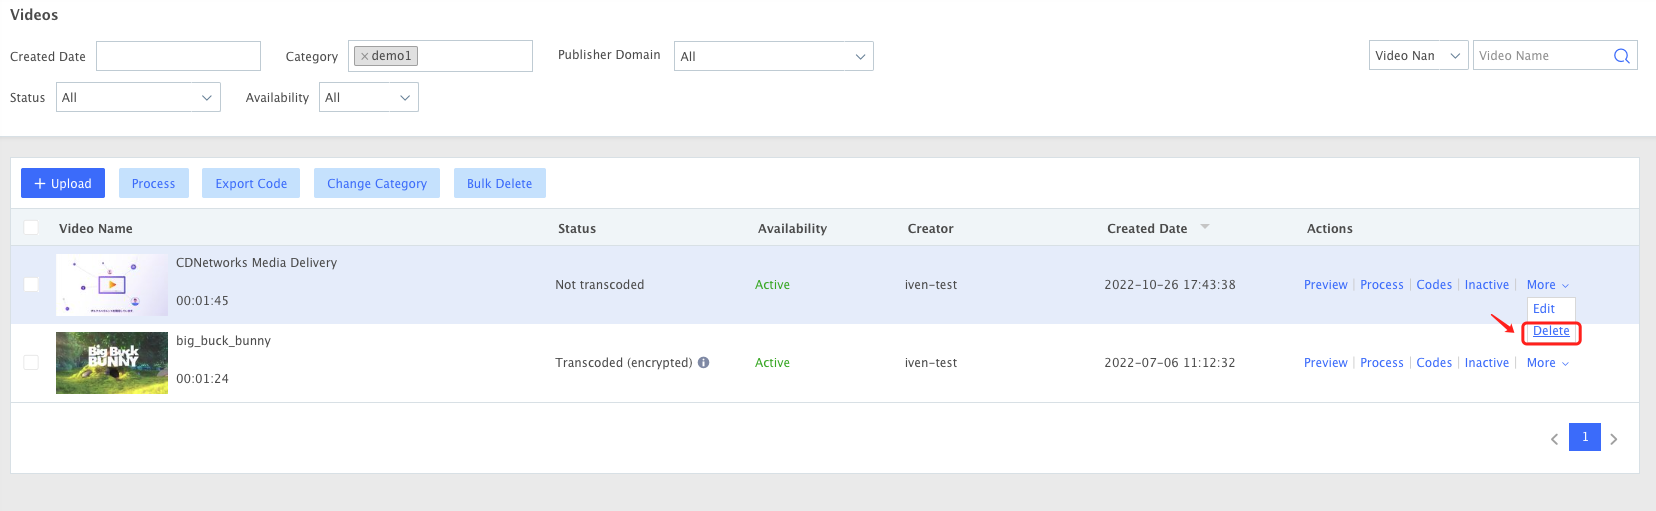Screen dimensions: 1656x511
Task: Click Active availability for CDNetworks Media Delivery
Action: click(x=772, y=285)
